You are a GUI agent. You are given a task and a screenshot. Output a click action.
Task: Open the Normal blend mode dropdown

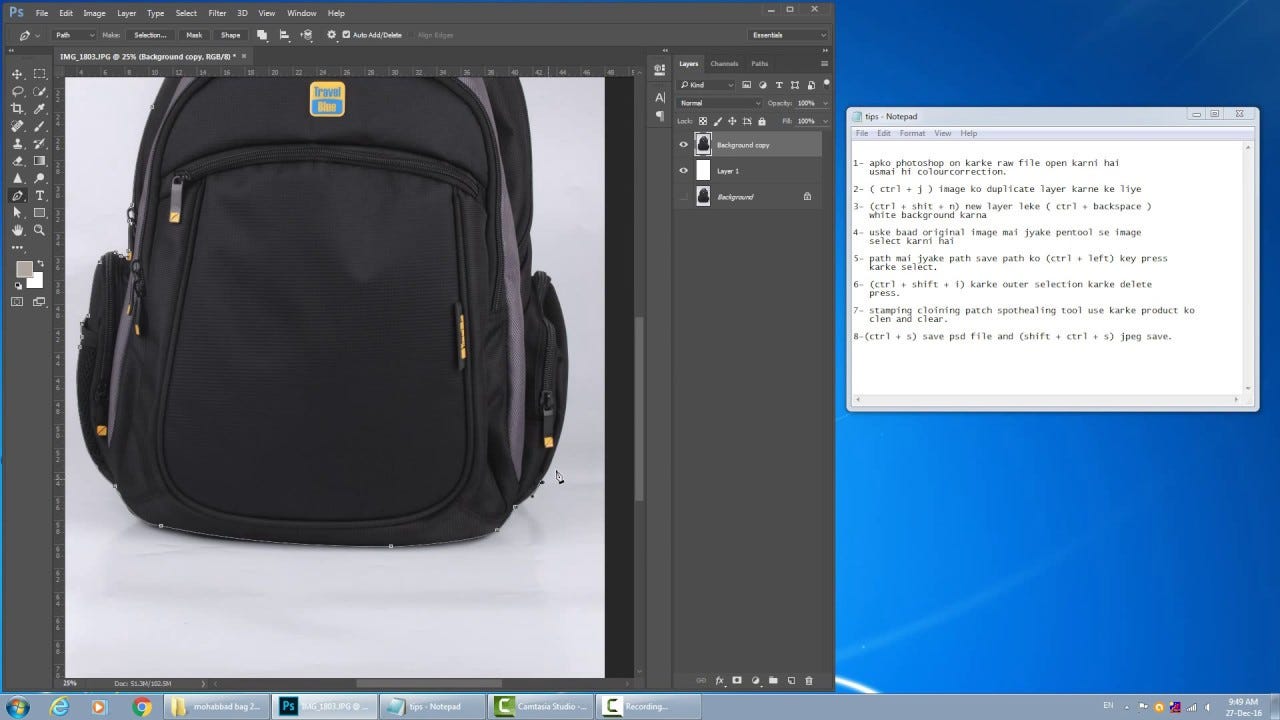coord(719,103)
